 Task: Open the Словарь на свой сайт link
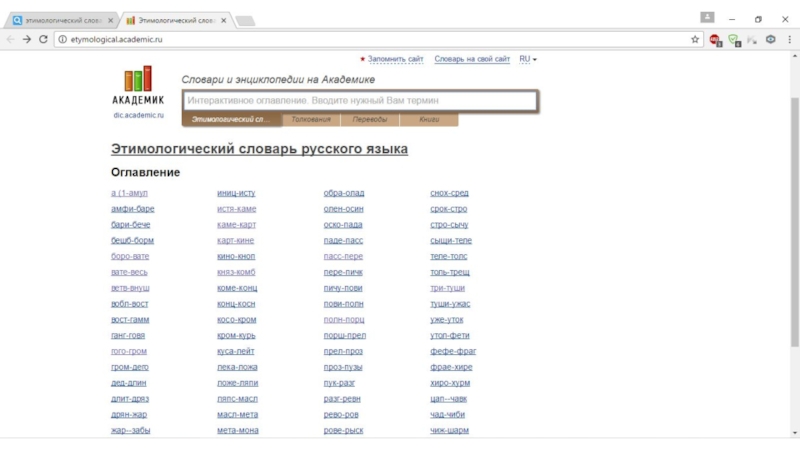point(472,59)
